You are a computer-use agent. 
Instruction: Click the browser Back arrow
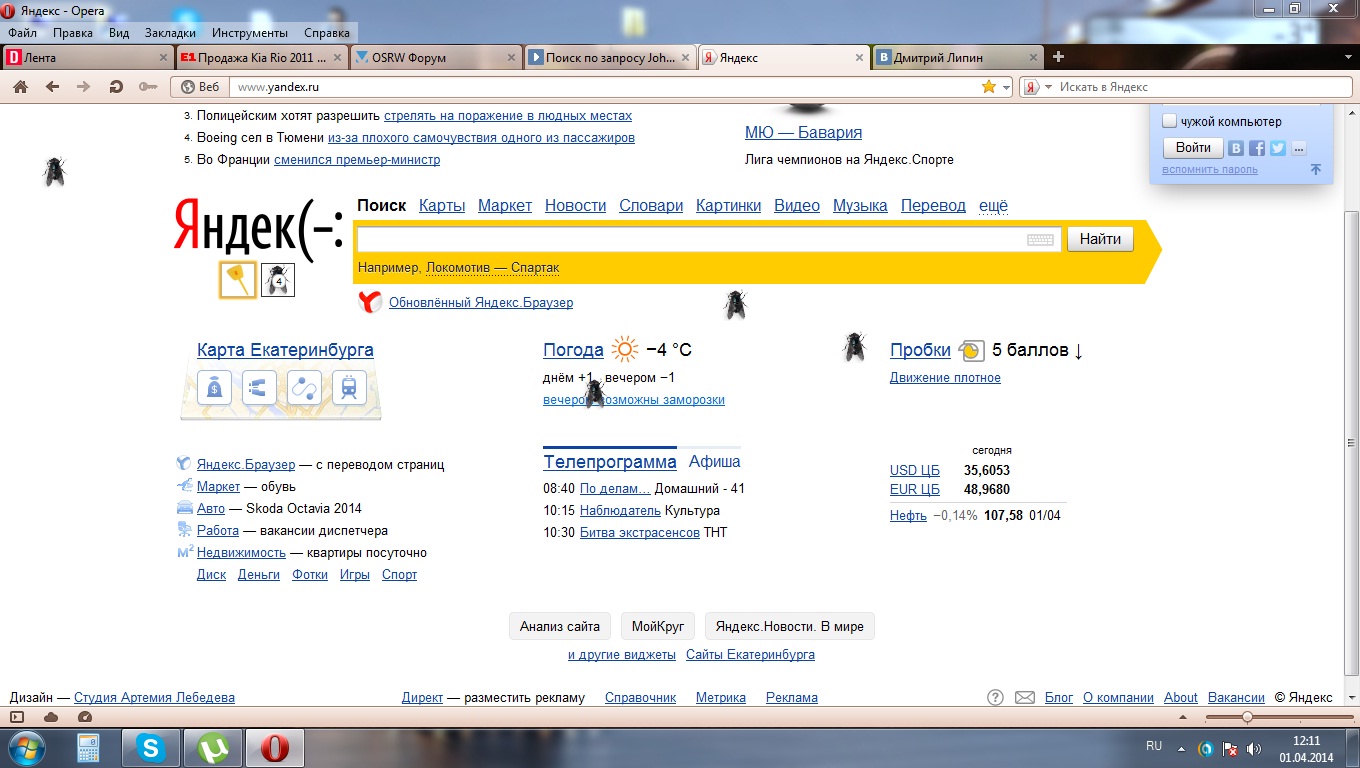tap(52, 87)
